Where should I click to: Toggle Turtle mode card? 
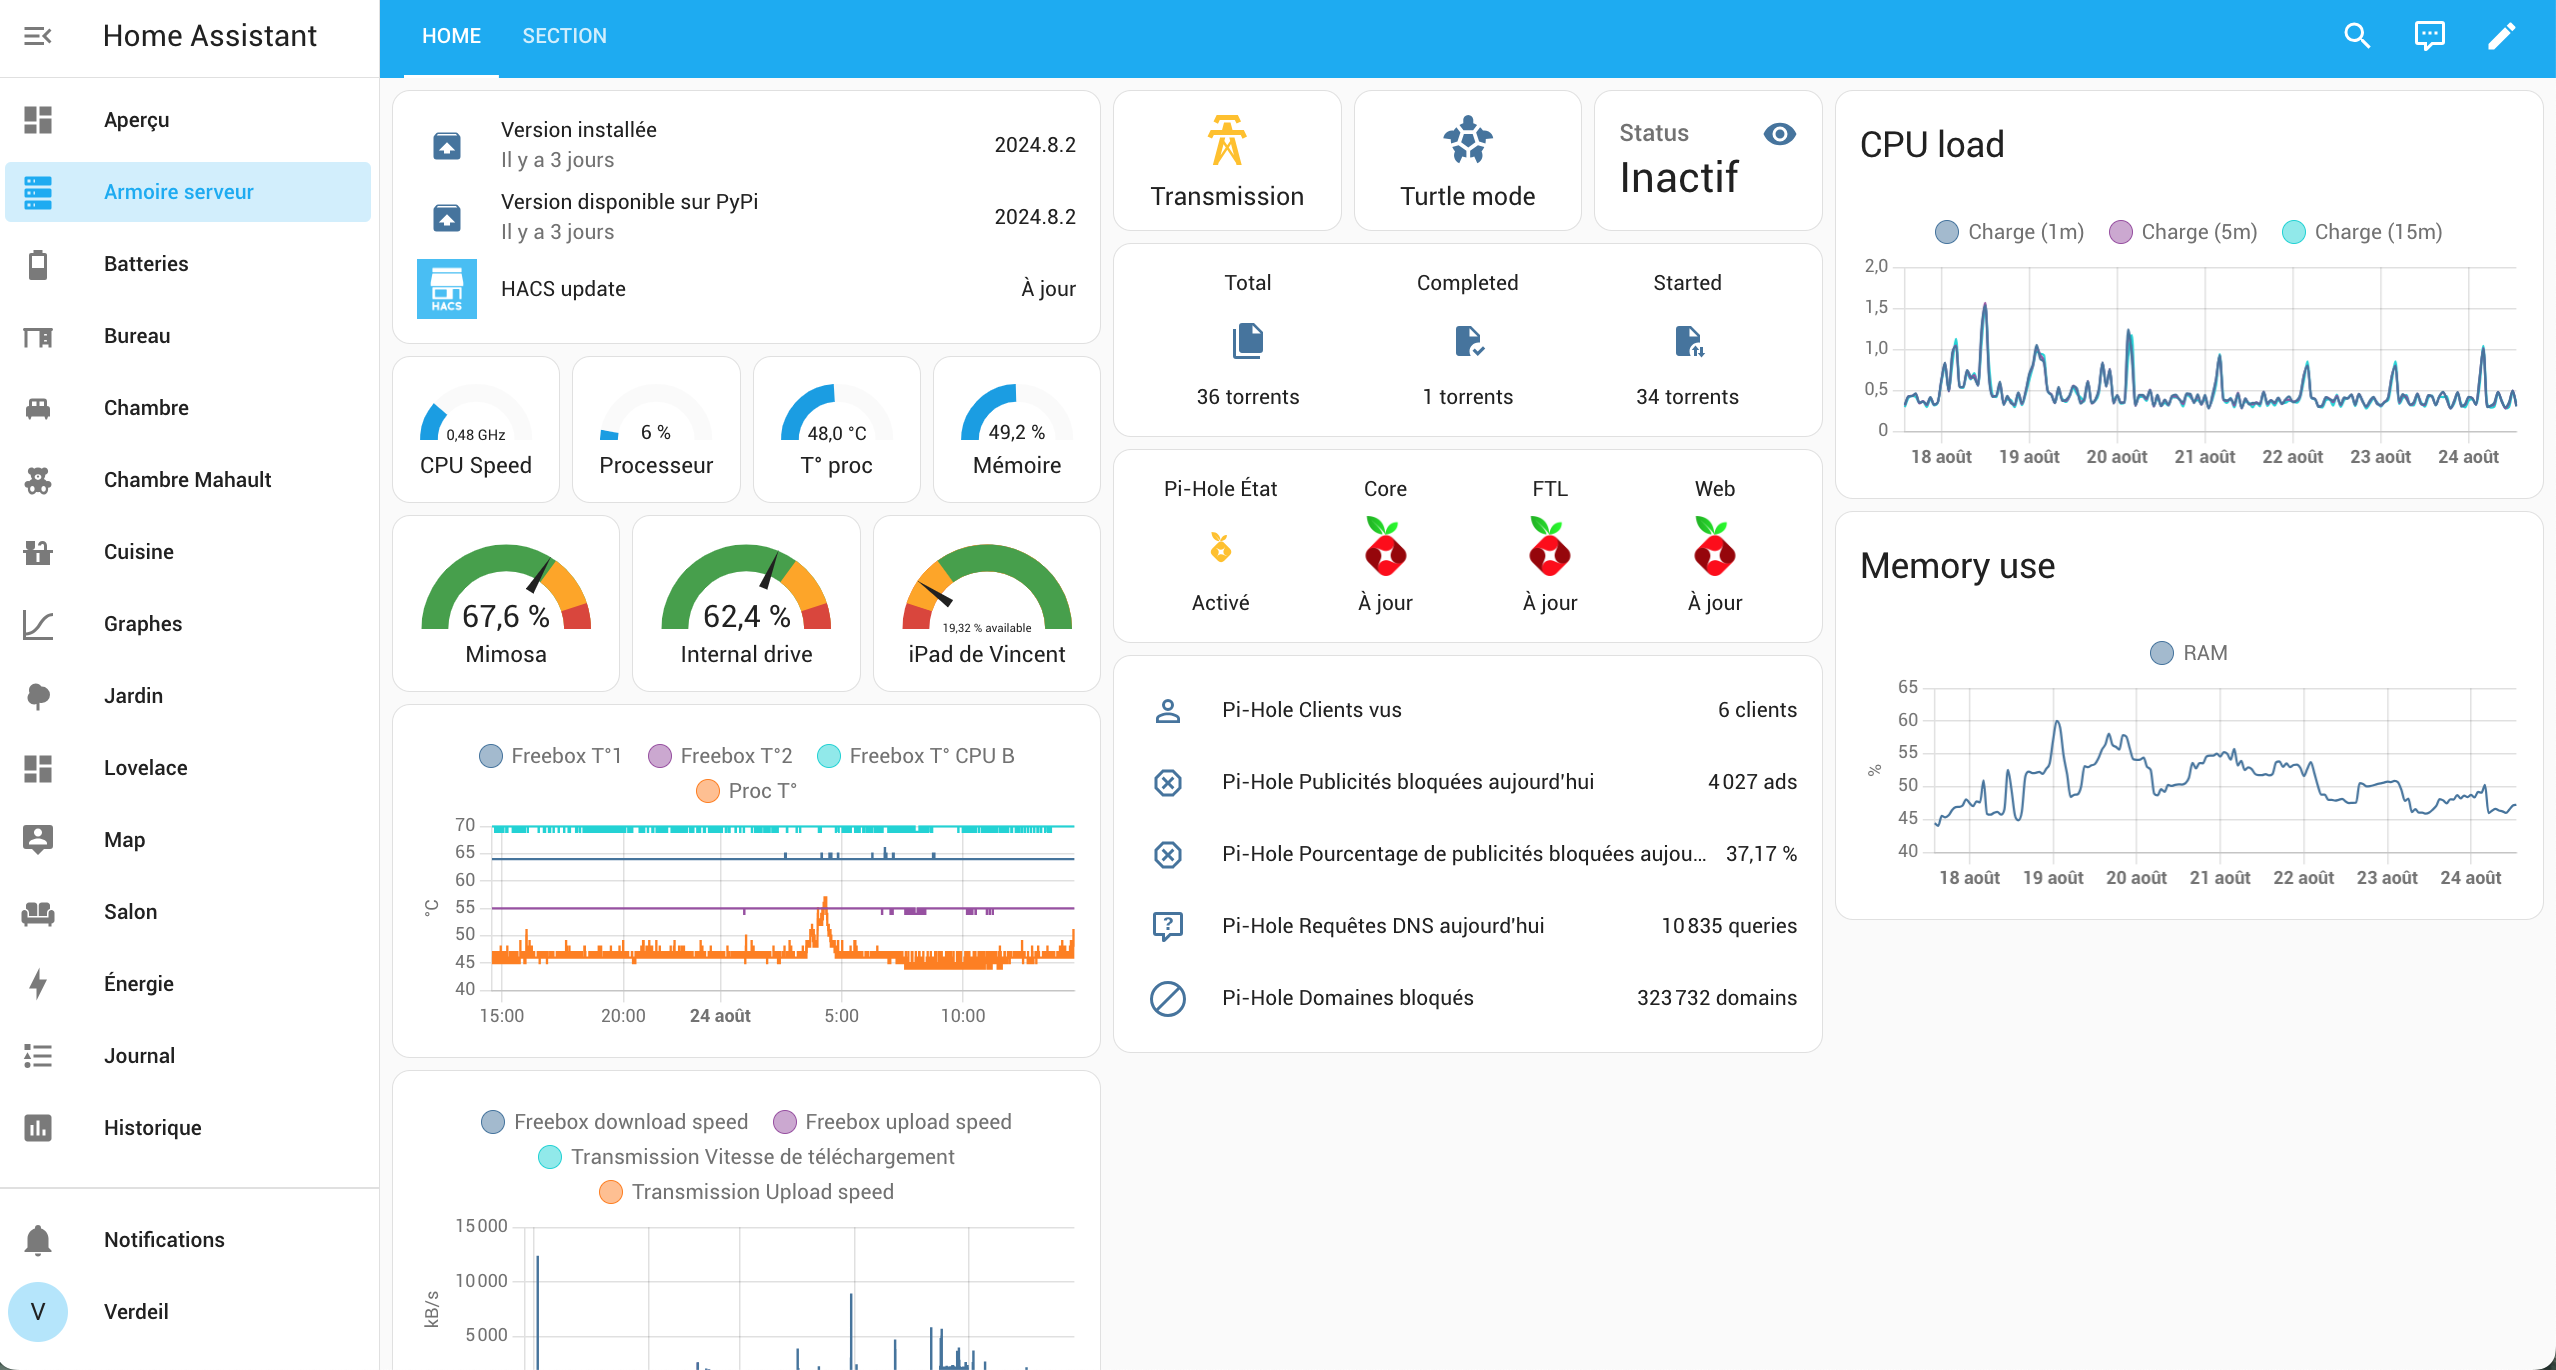1467,161
